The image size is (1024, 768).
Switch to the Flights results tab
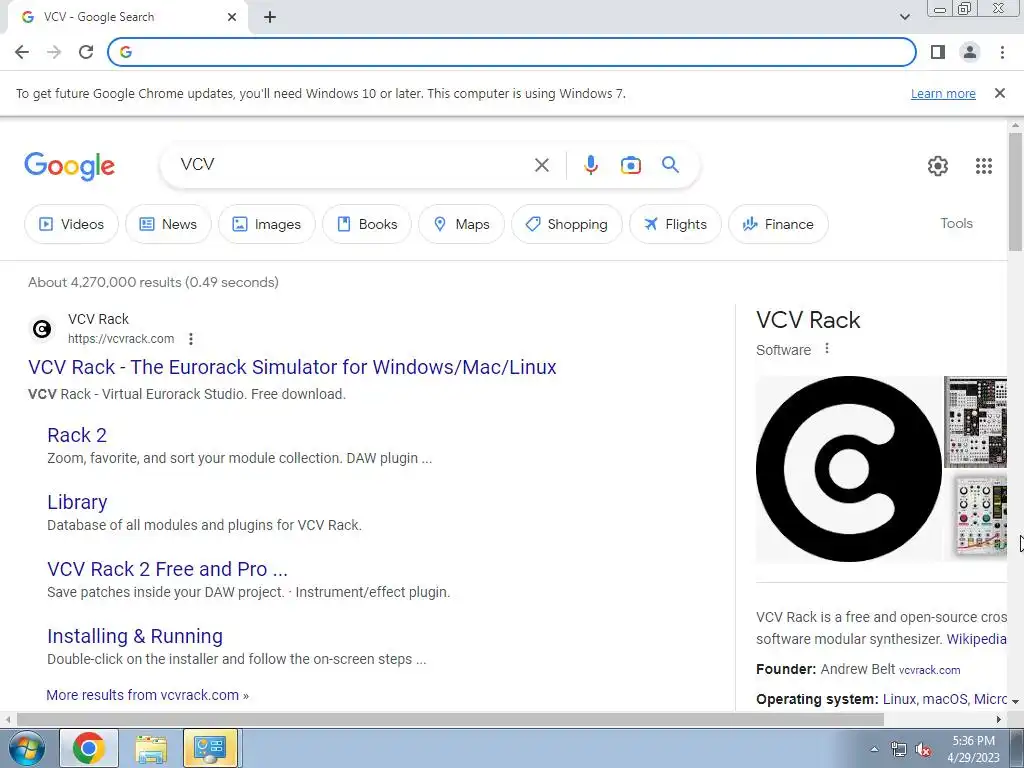[x=675, y=224]
